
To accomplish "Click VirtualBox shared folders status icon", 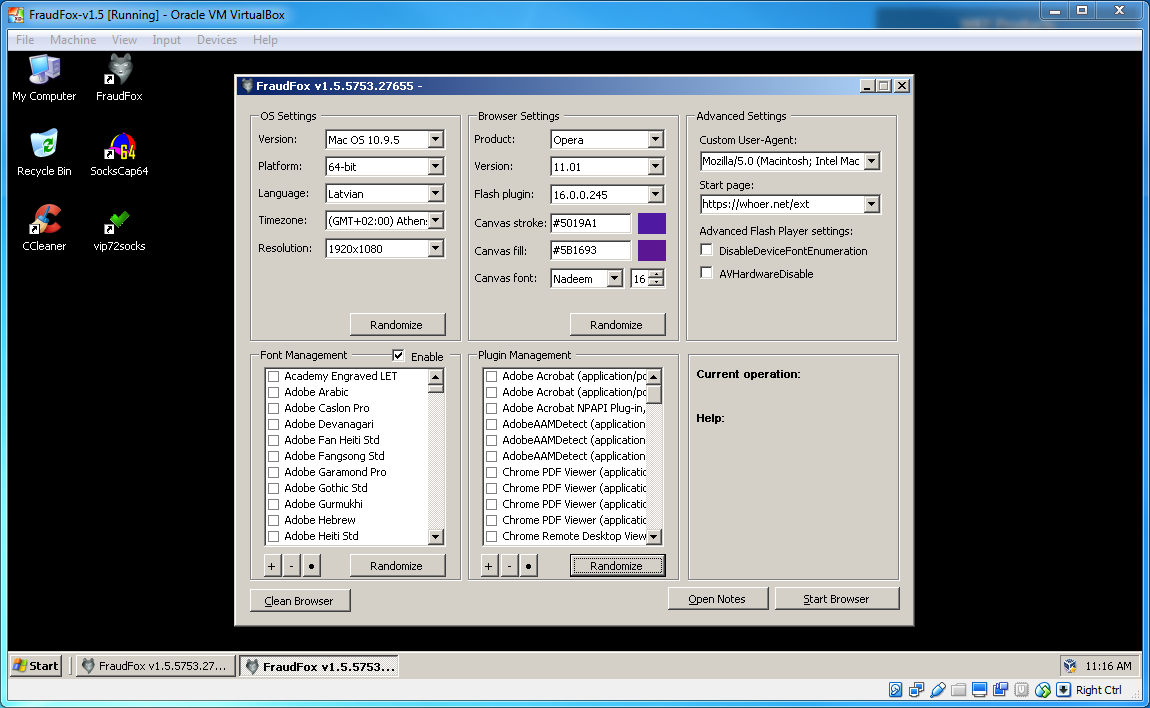I will (958, 690).
